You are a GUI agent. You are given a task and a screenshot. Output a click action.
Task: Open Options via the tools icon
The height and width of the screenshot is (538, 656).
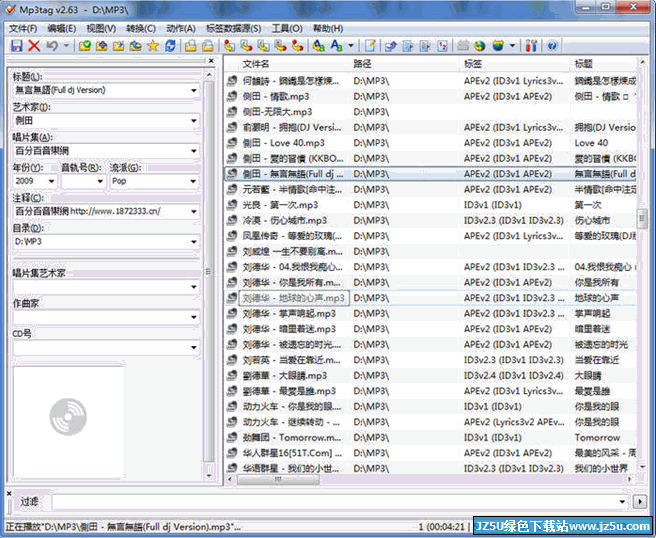pos(531,46)
